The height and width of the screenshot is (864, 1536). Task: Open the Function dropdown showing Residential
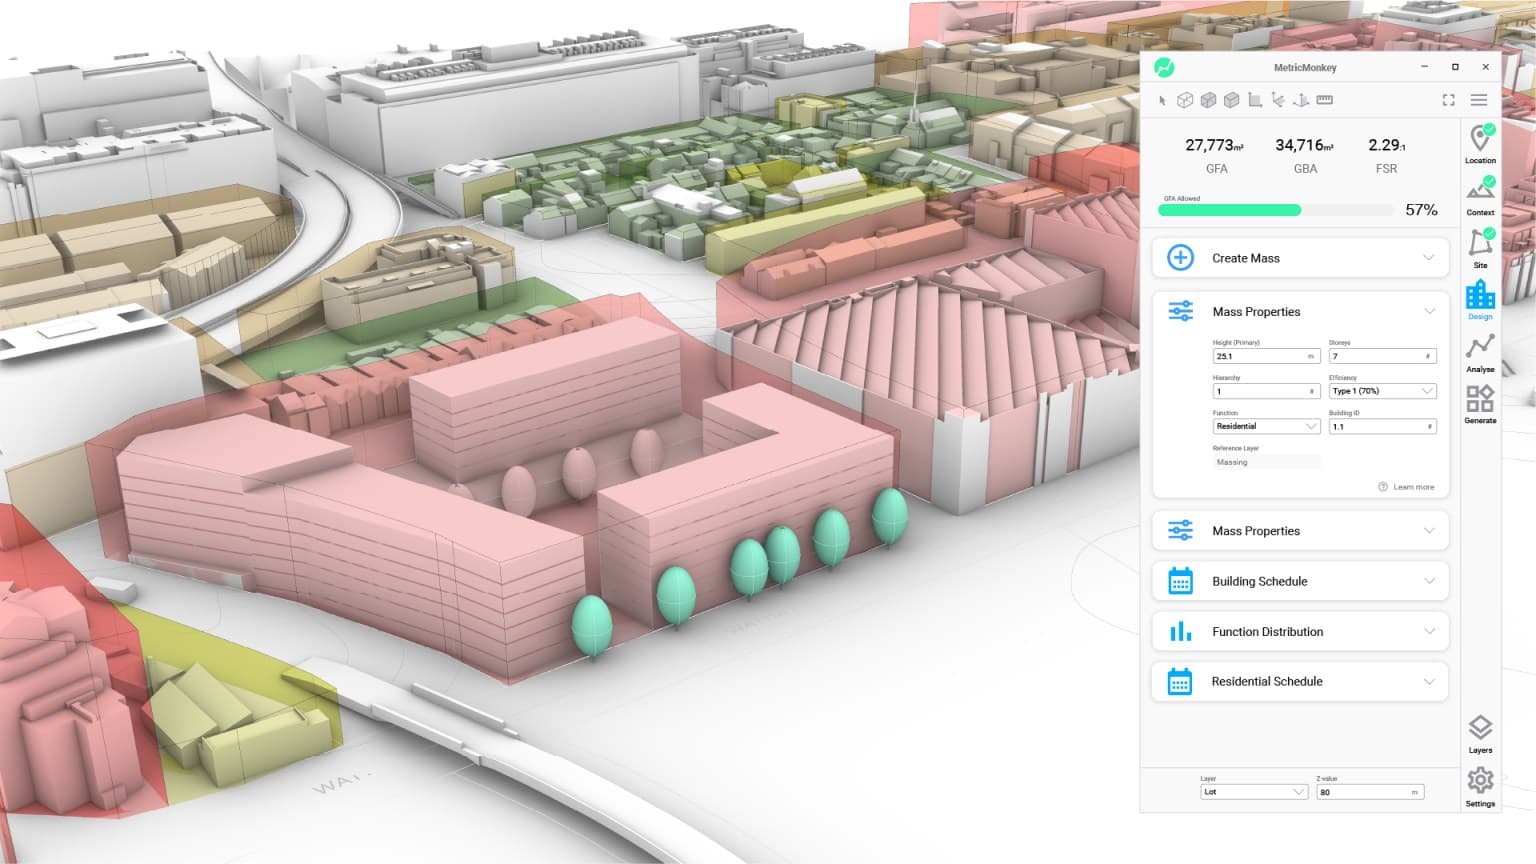coord(1266,426)
